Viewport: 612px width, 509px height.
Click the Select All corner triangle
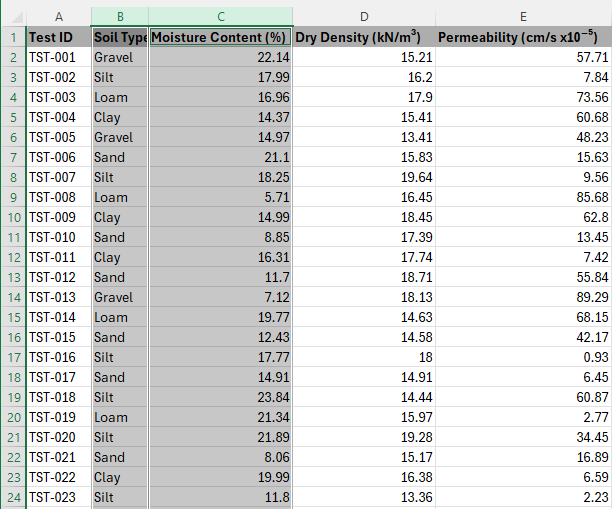[15, 17]
